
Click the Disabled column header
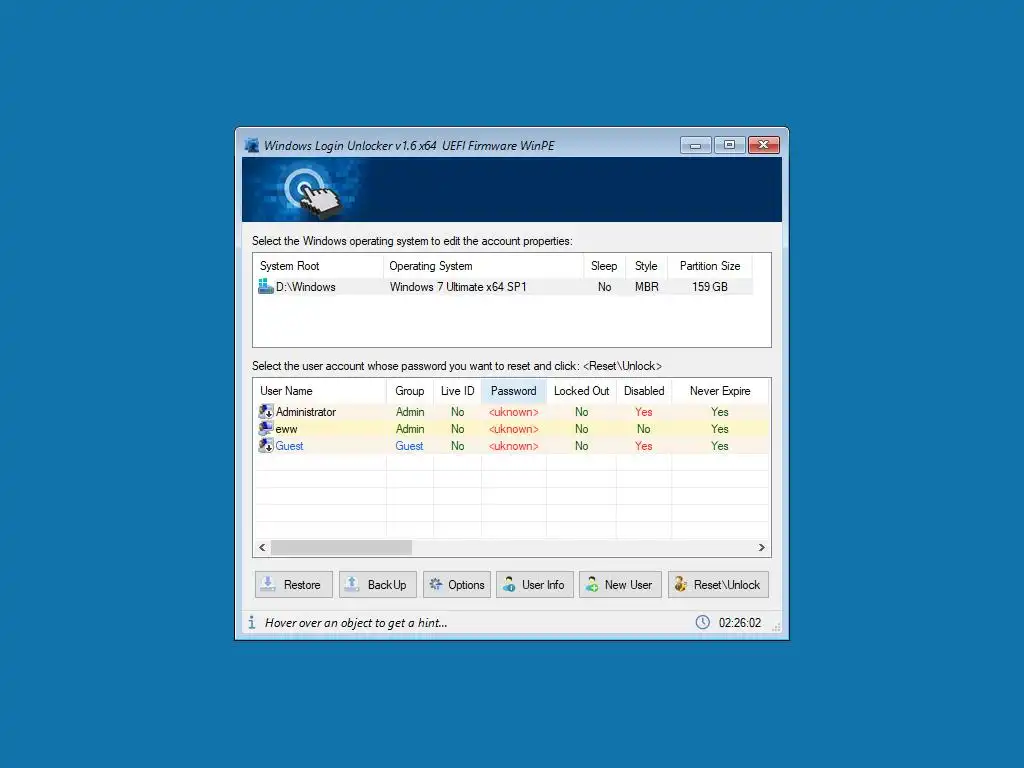coord(644,391)
